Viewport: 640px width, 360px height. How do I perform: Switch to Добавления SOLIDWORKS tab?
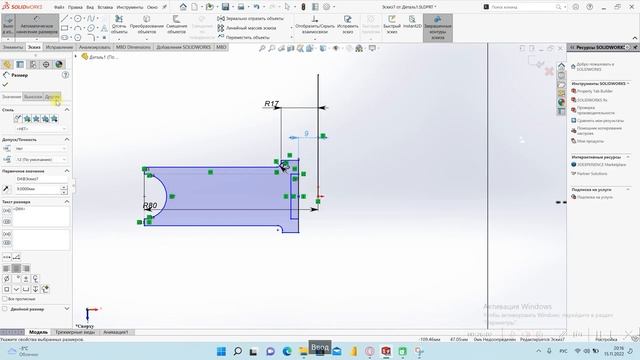[184, 47]
